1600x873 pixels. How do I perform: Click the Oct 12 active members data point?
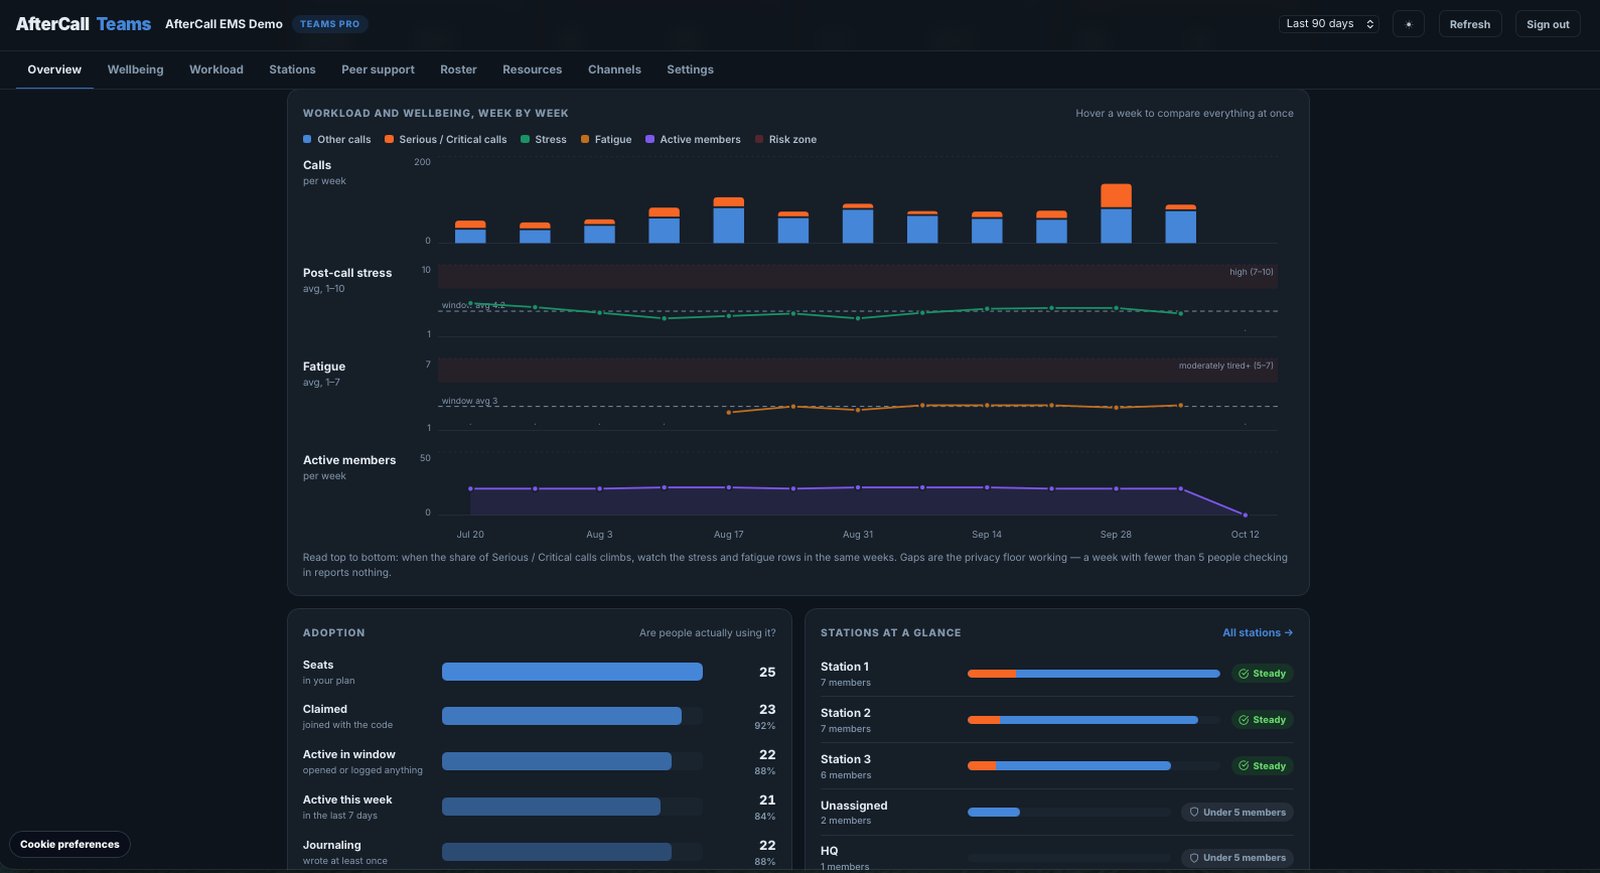click(x=1245, y=515)
